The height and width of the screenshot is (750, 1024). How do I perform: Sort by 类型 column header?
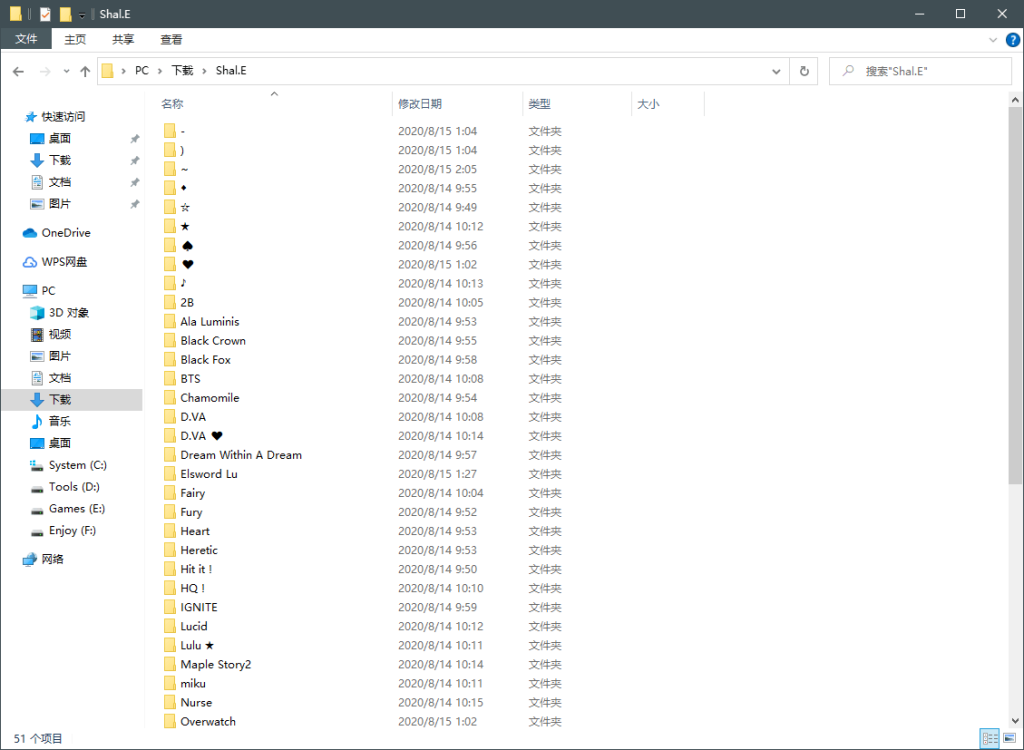click(539, 104)
